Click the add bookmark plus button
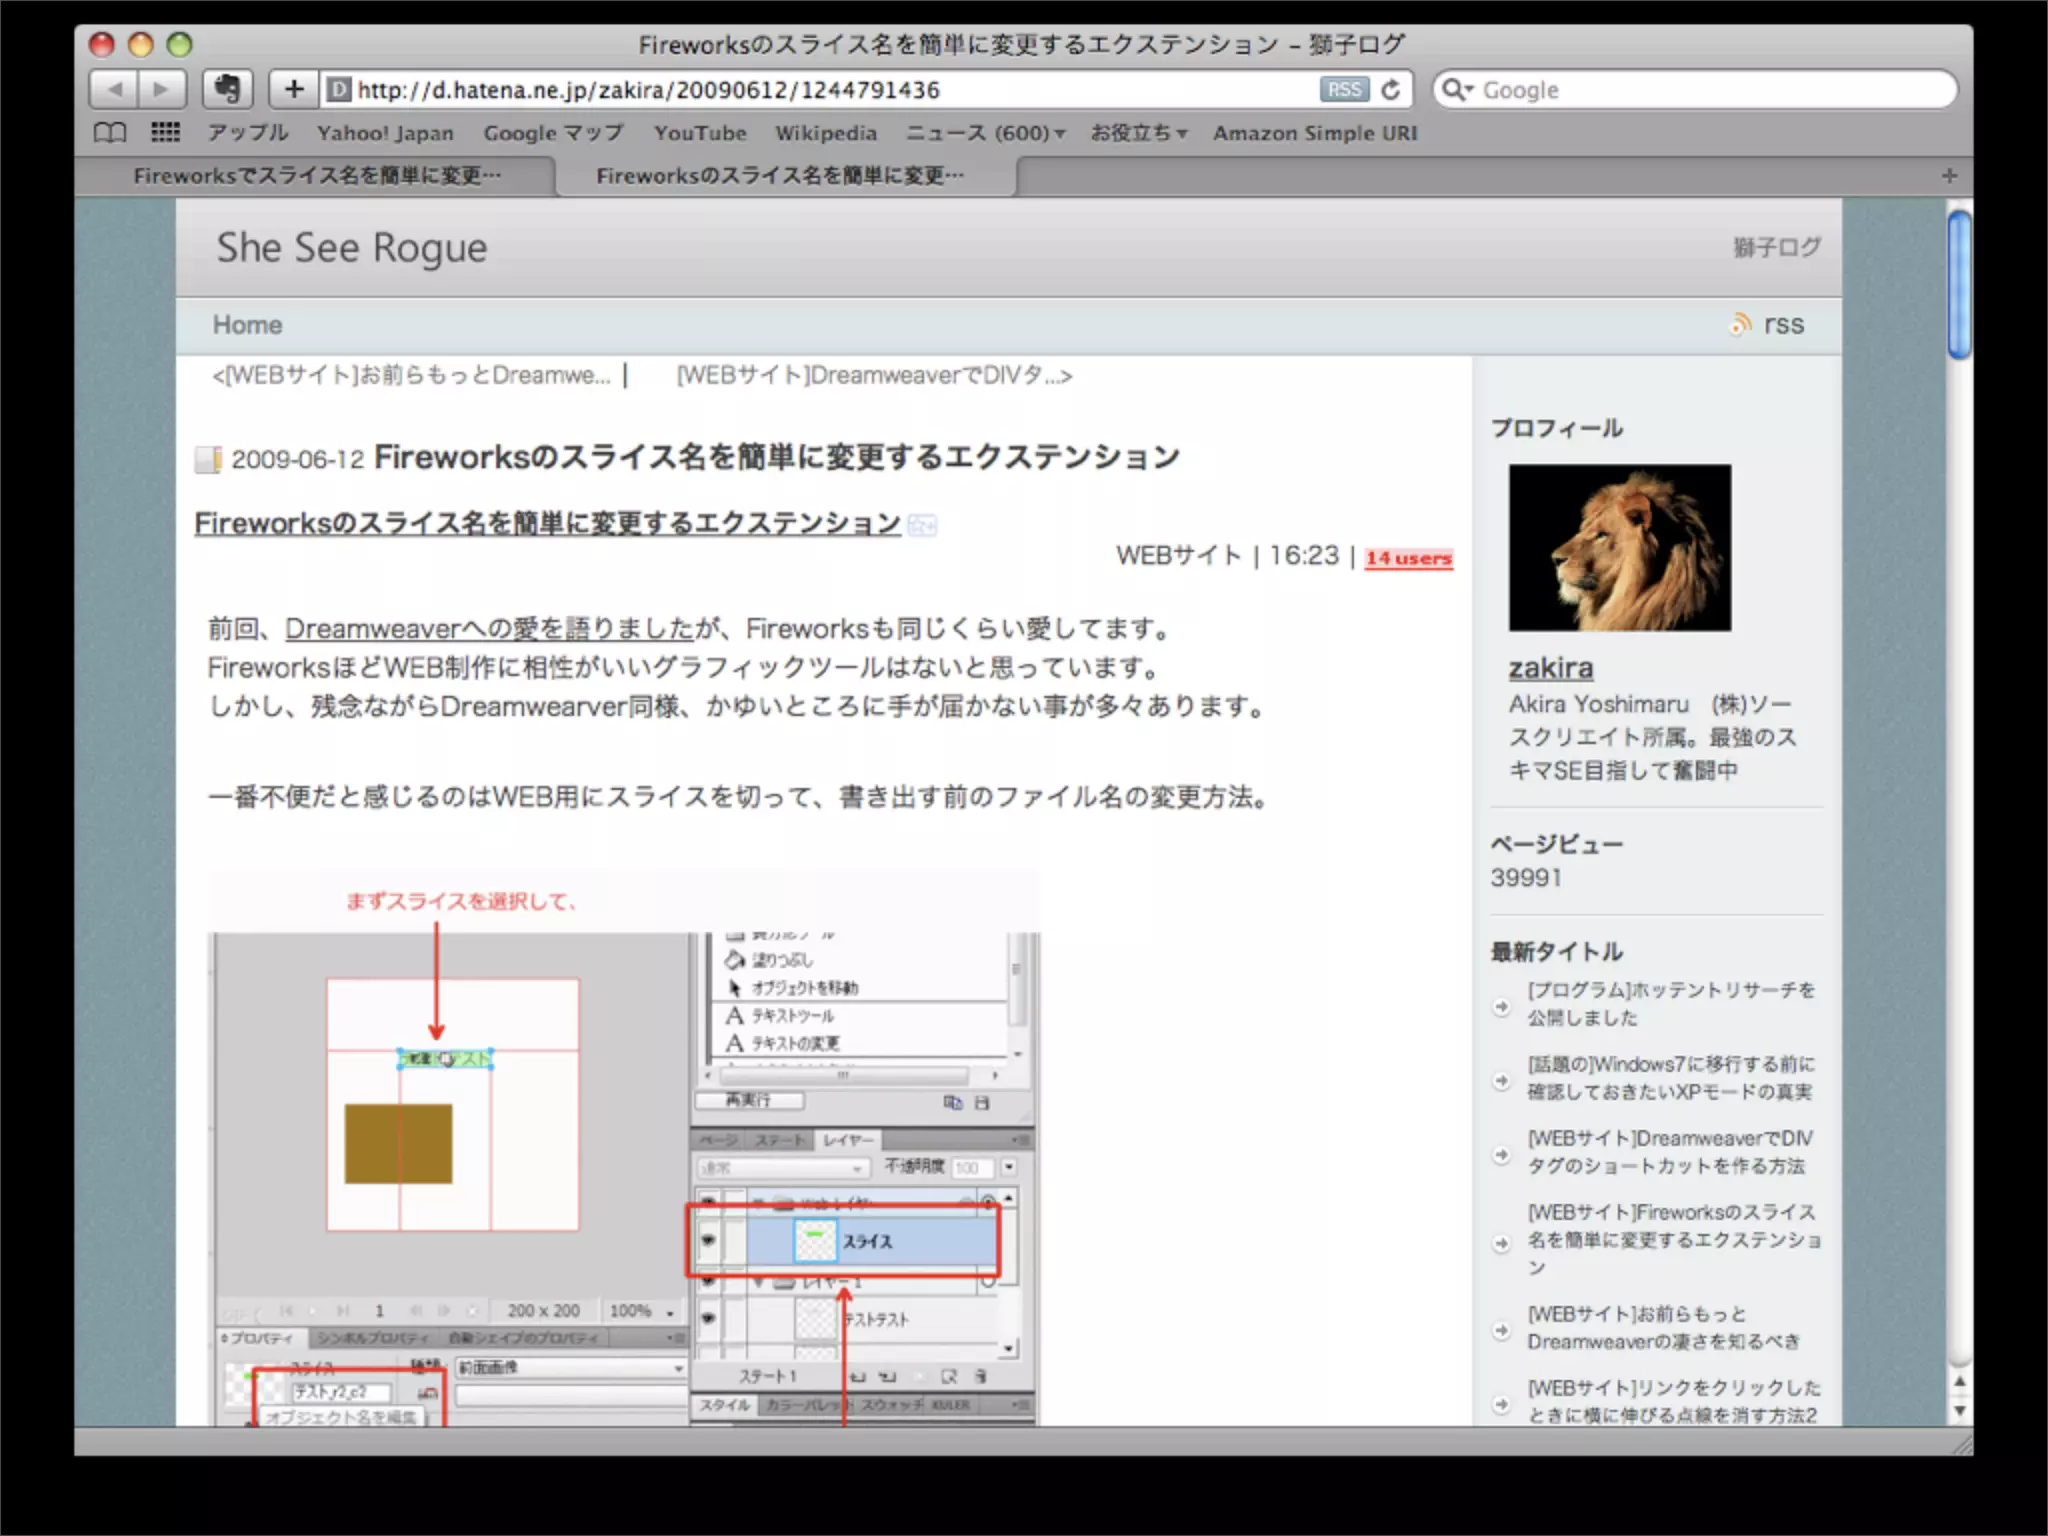2048x1536 pixels. pyautogui.click(x=293, y=90)
